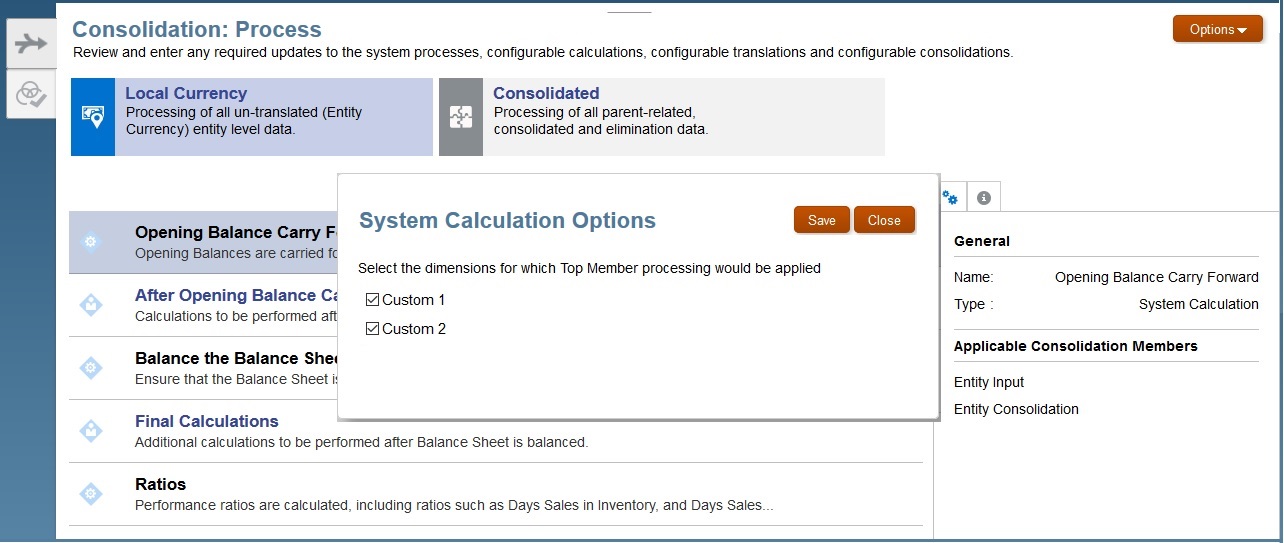Image resolution: width=1284 pixels, height=543 pixels.
Task: Click the After Opening Balance rule icon
Action: point(91,305)
